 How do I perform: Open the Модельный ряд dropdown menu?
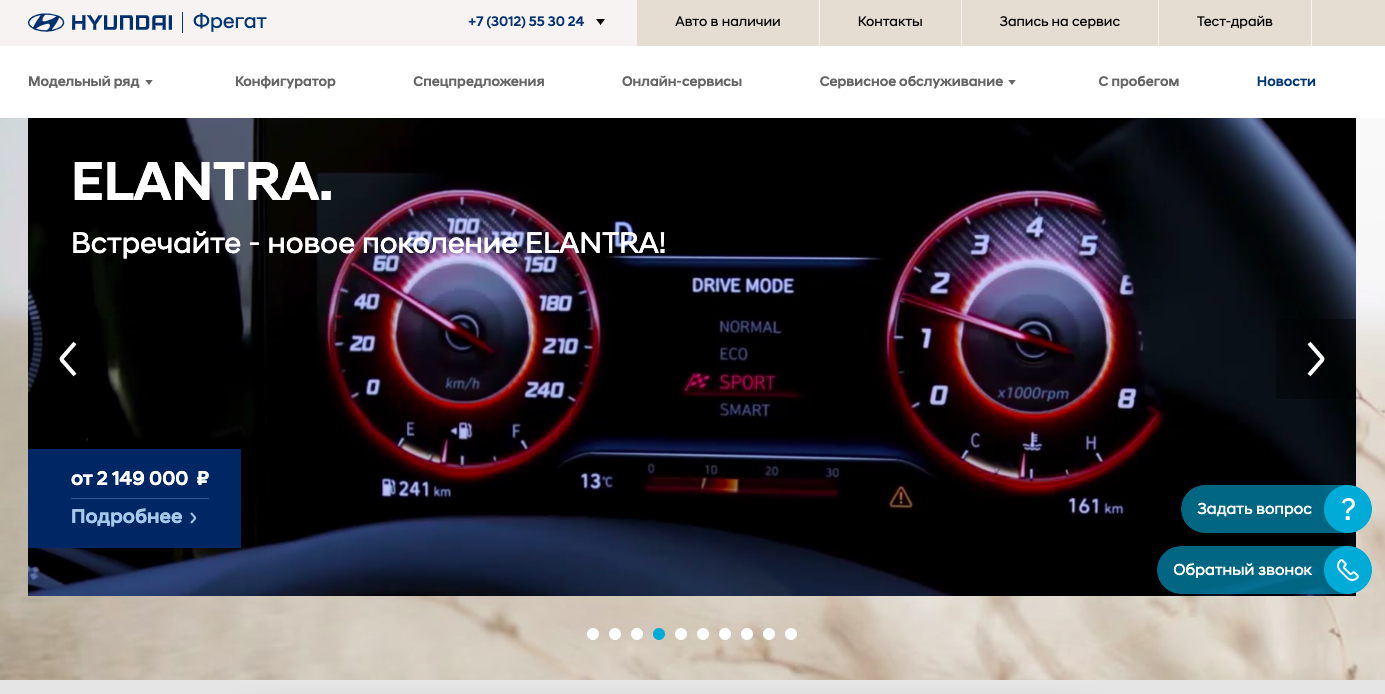[90, 82]
